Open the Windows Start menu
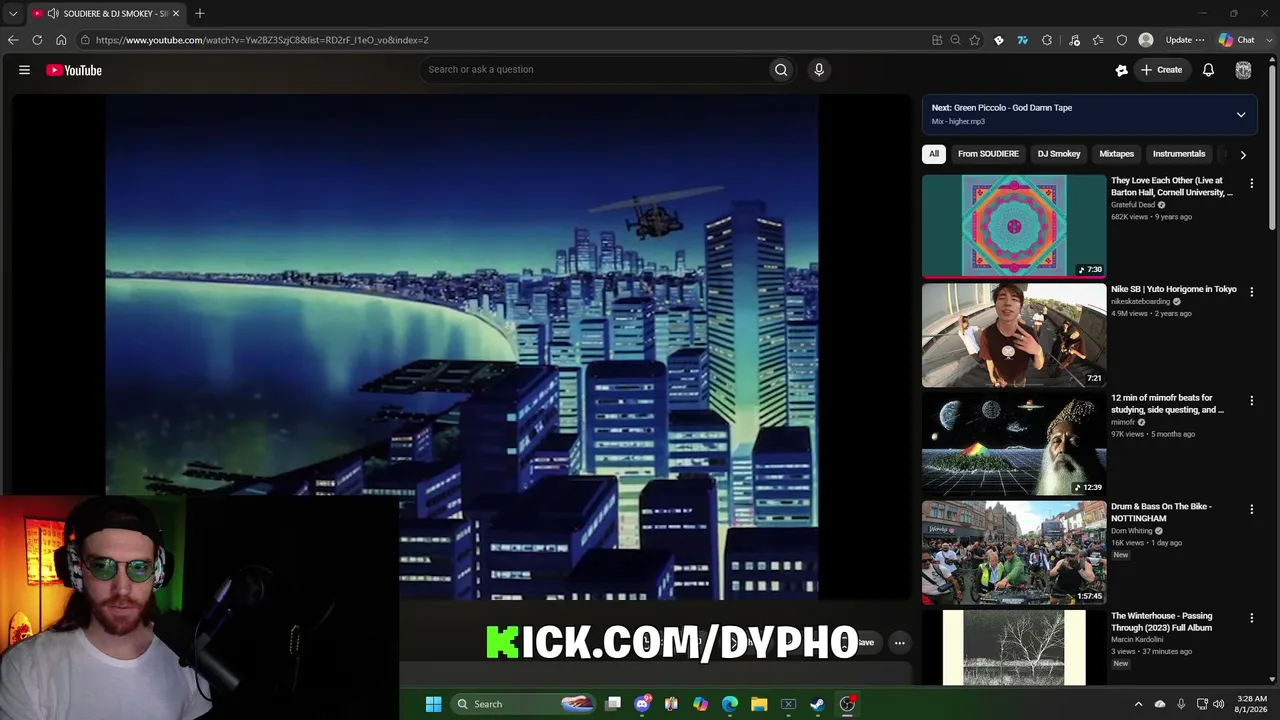Screen dimensions: 1280x720 [433, 704]
